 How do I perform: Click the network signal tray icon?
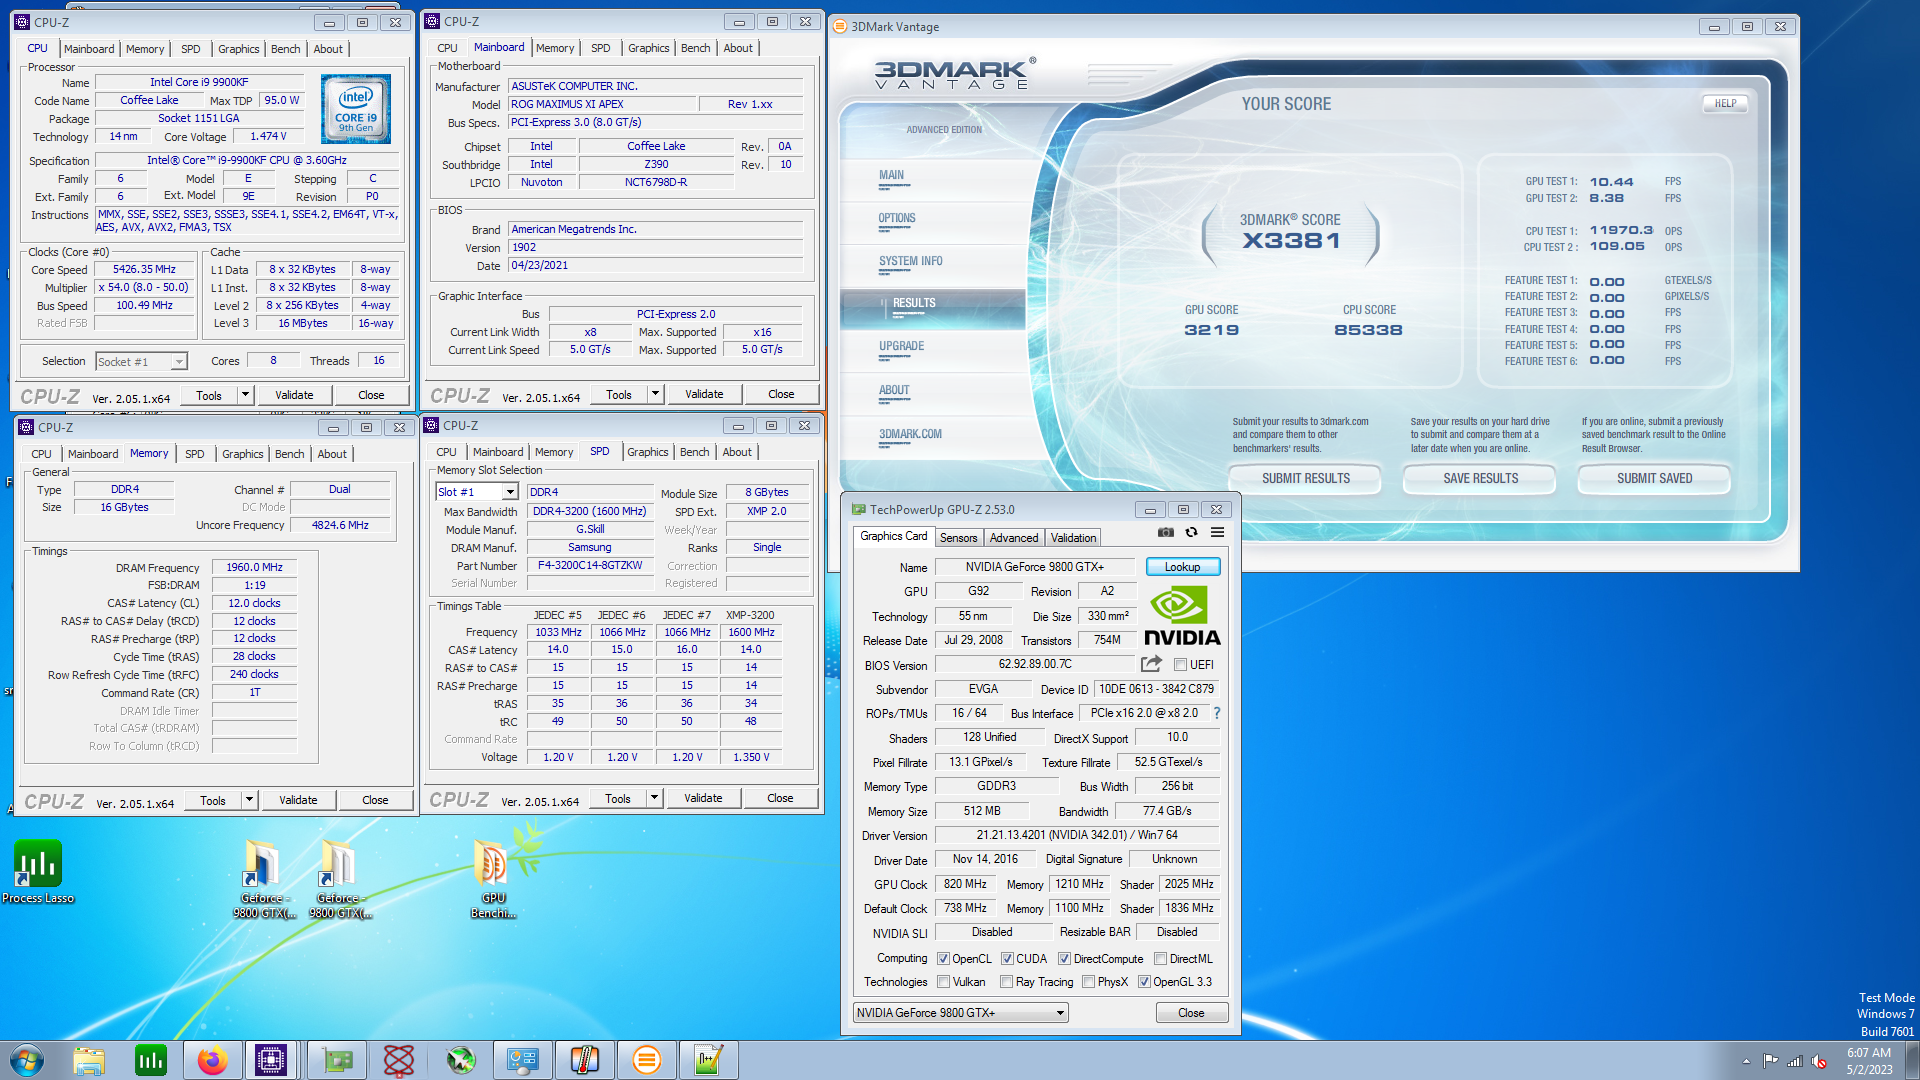1795,1061
